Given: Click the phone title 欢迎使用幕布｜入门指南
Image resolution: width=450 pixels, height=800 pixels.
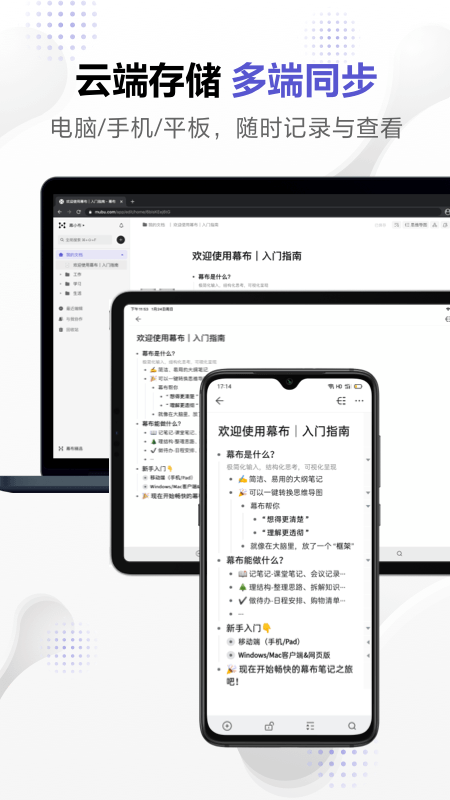Looking at the screenshot, I should coord(284,431).
